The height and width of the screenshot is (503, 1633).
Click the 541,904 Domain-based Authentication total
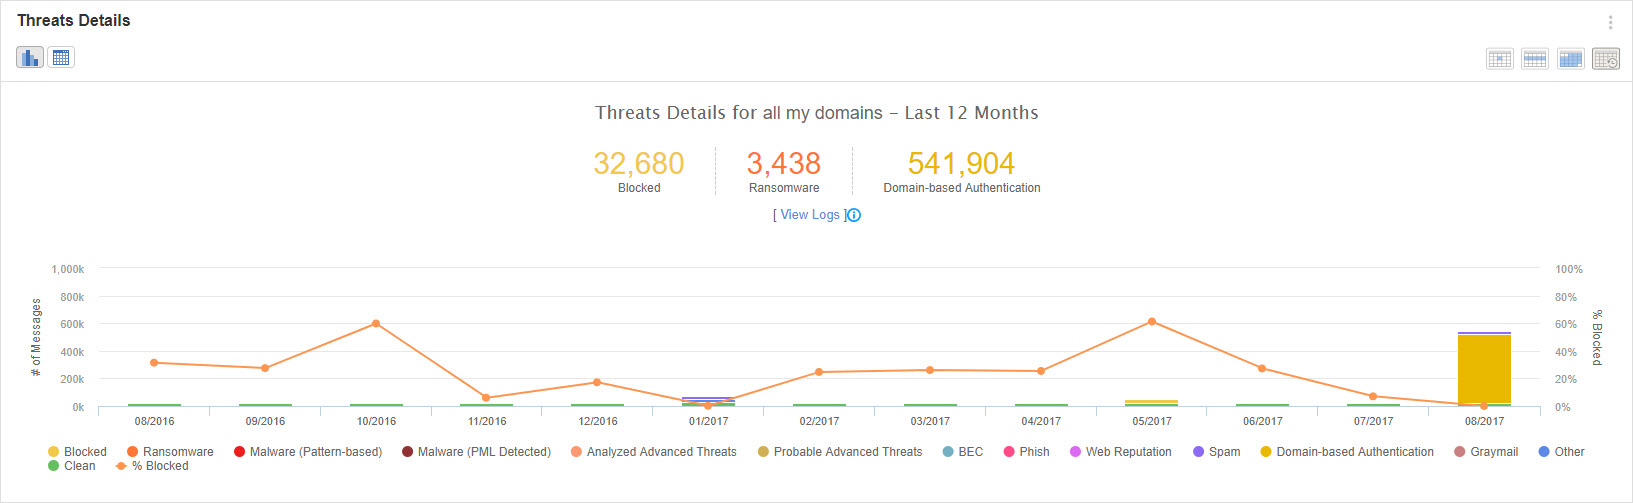click(x=961, y=164)
